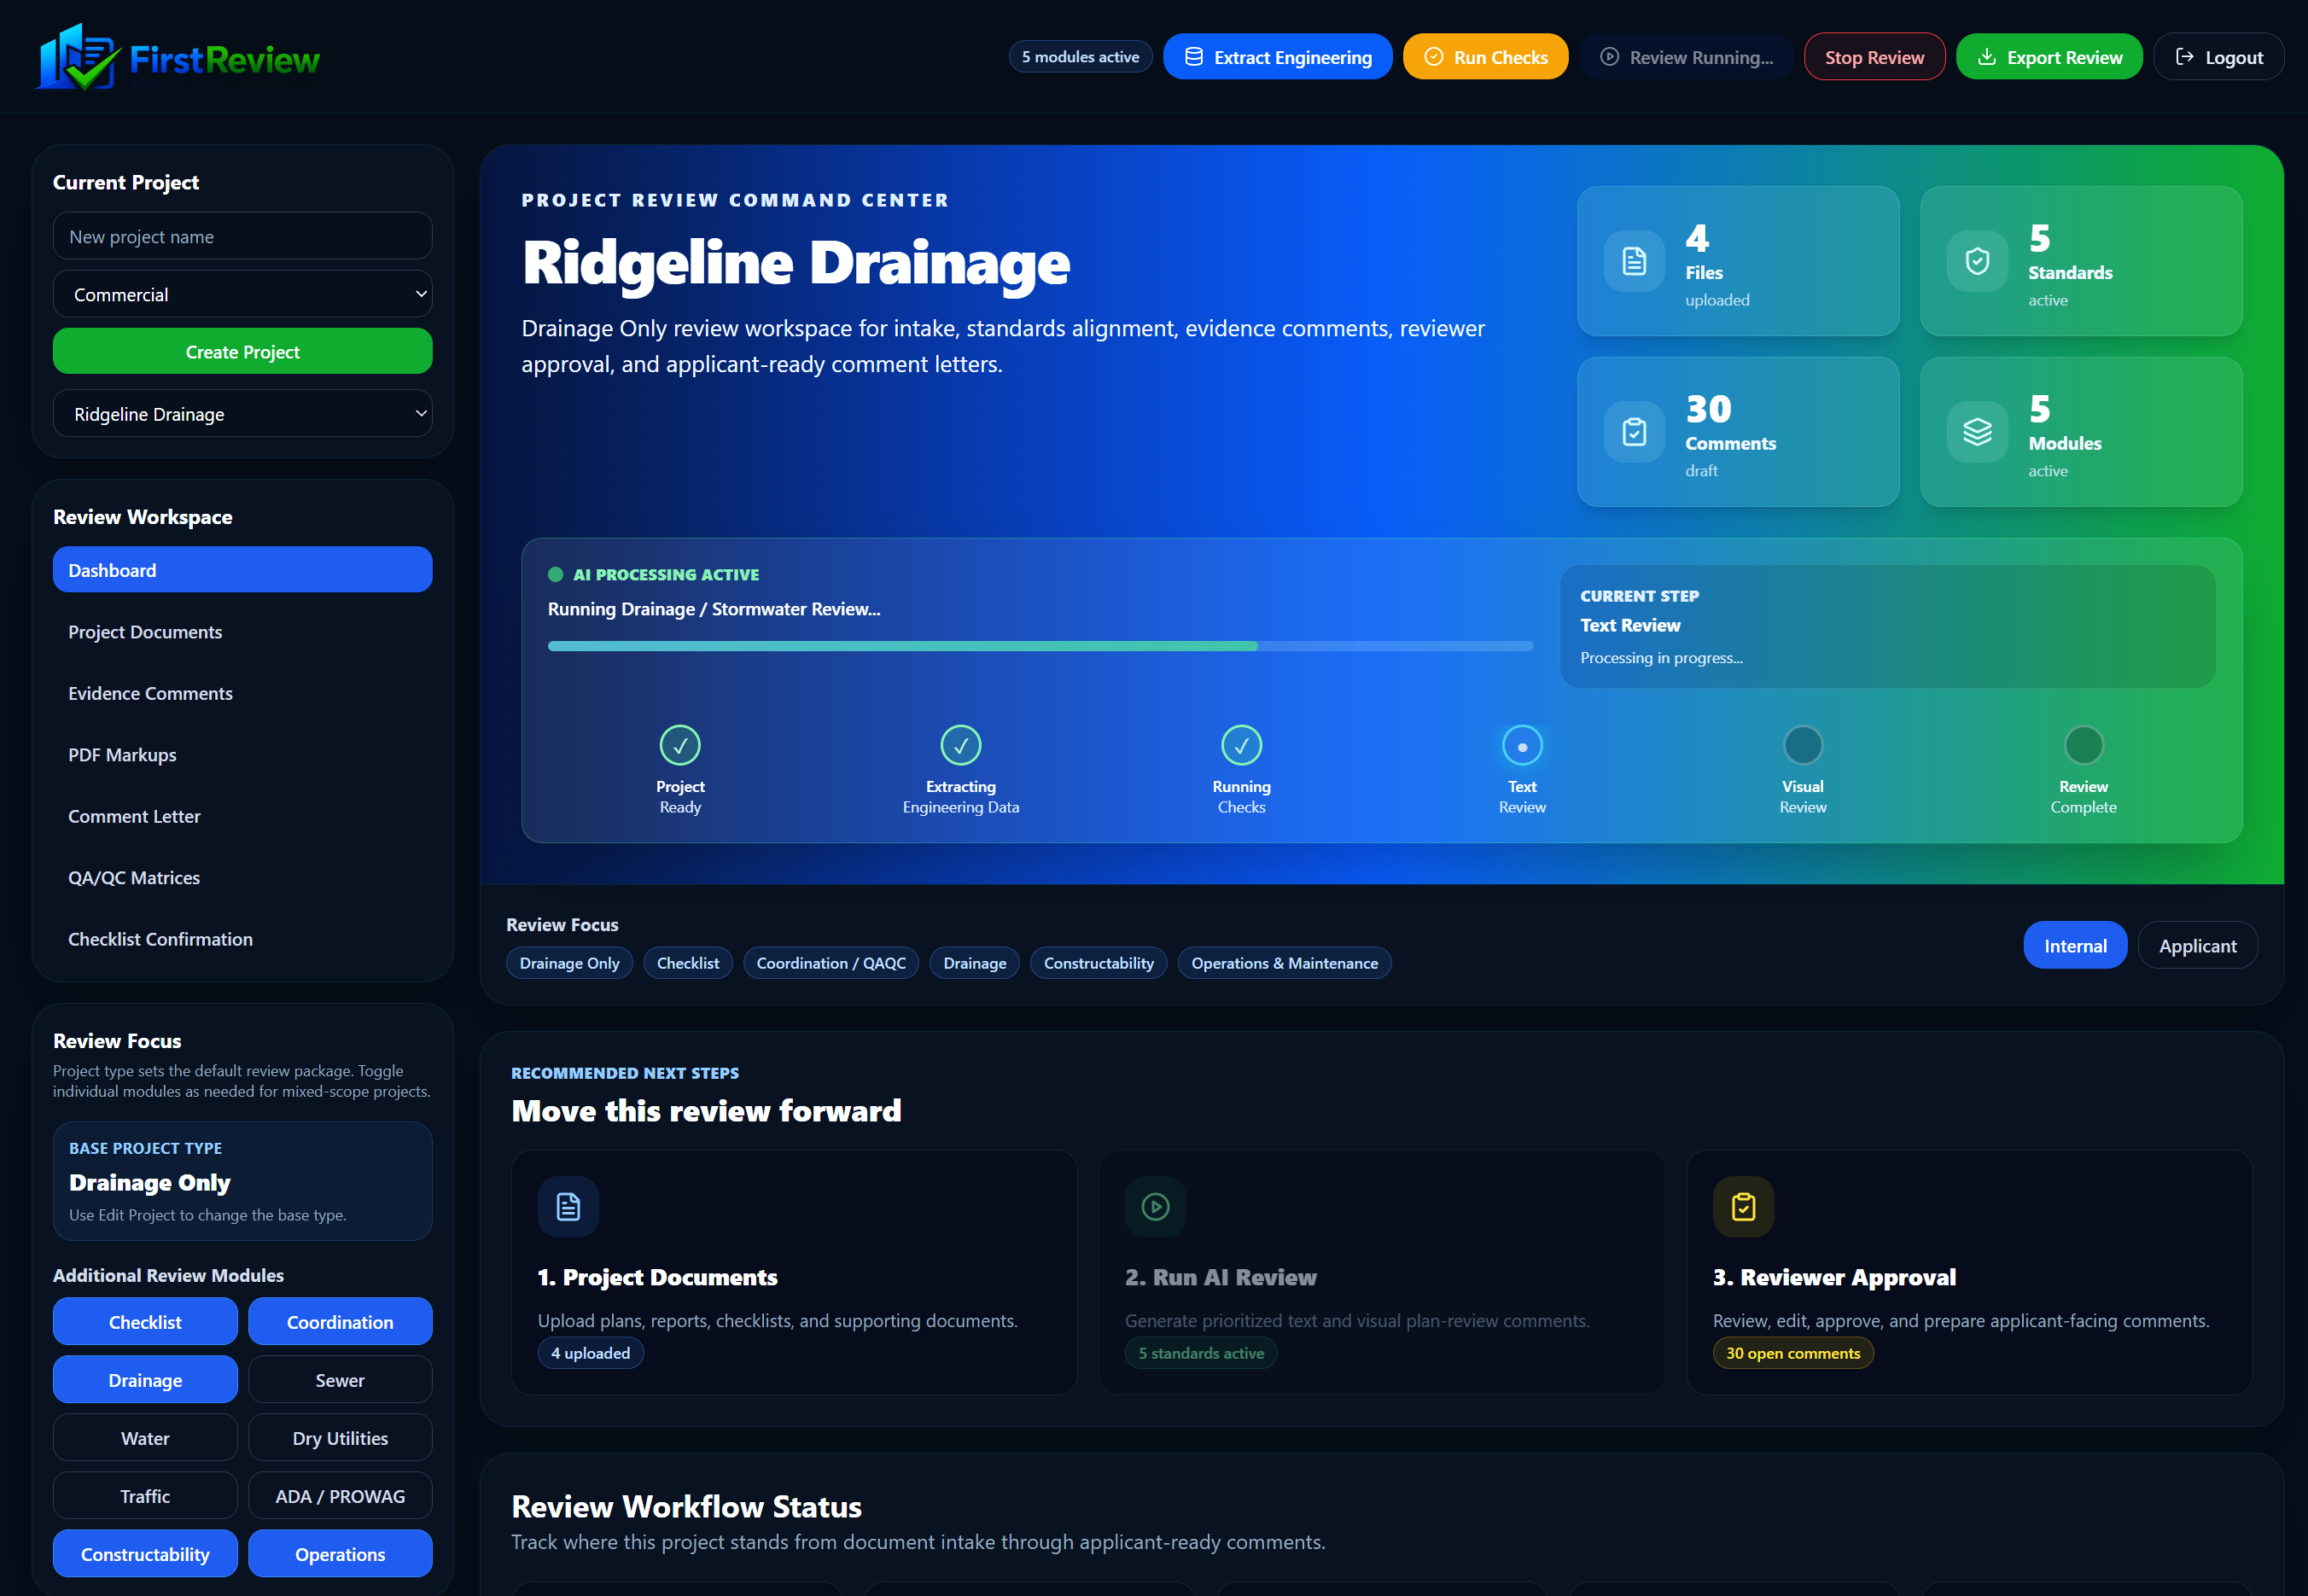Open the Dashboard workspace tab
Viewport: 2308px width, 1596px height.
click(x=243, y=570)
